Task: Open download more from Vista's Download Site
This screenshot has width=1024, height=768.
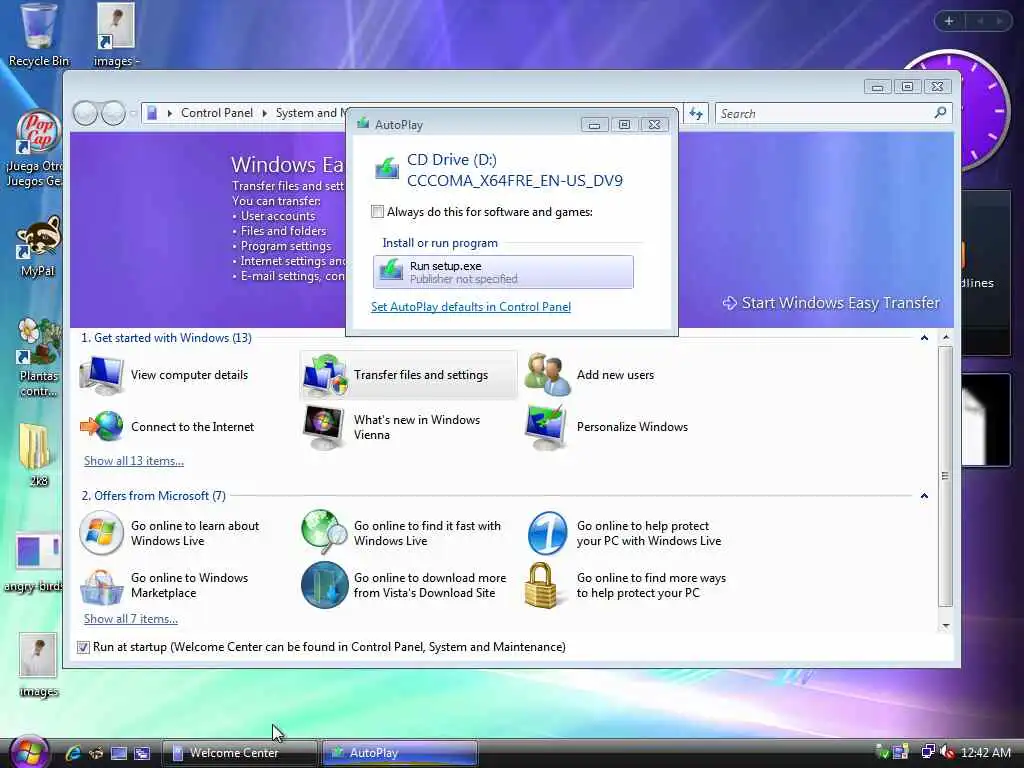Action: pos(404,585)
